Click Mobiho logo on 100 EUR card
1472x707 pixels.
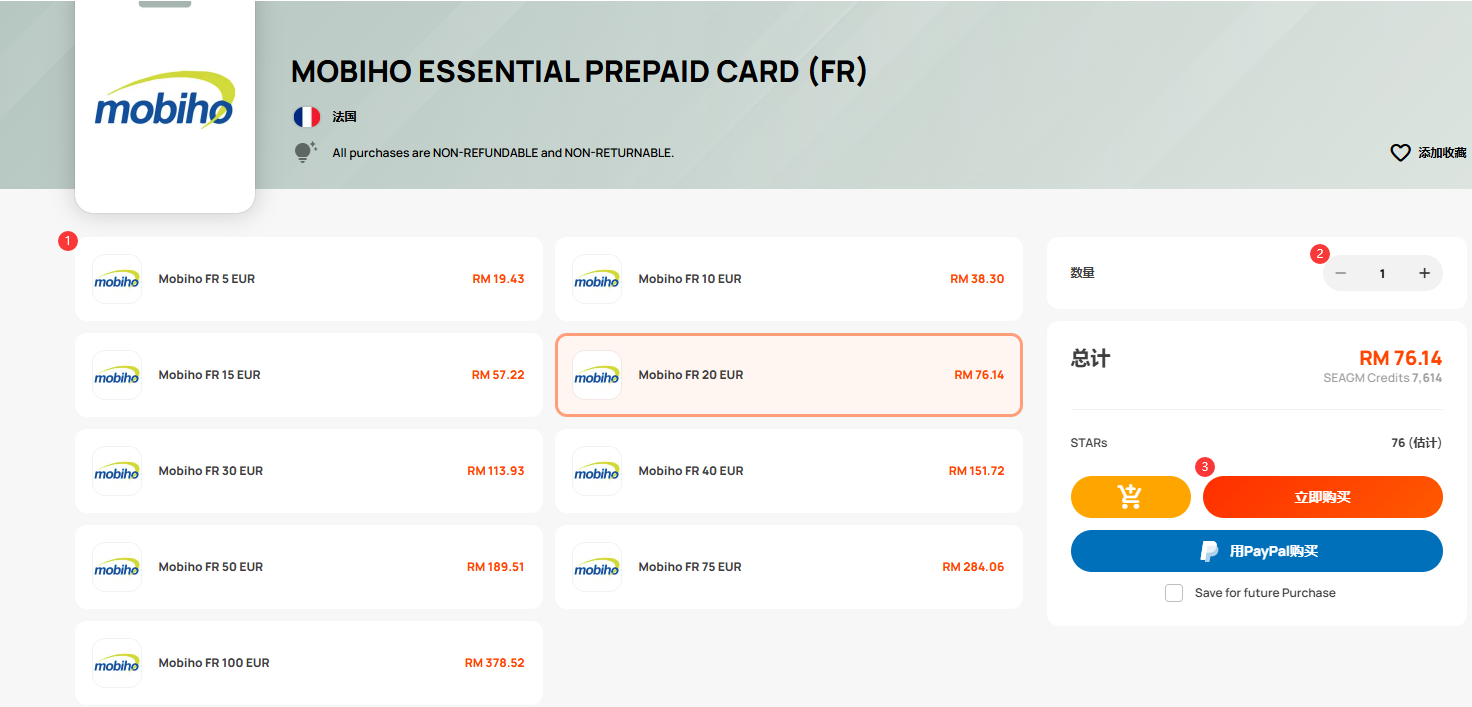(117, 663)
